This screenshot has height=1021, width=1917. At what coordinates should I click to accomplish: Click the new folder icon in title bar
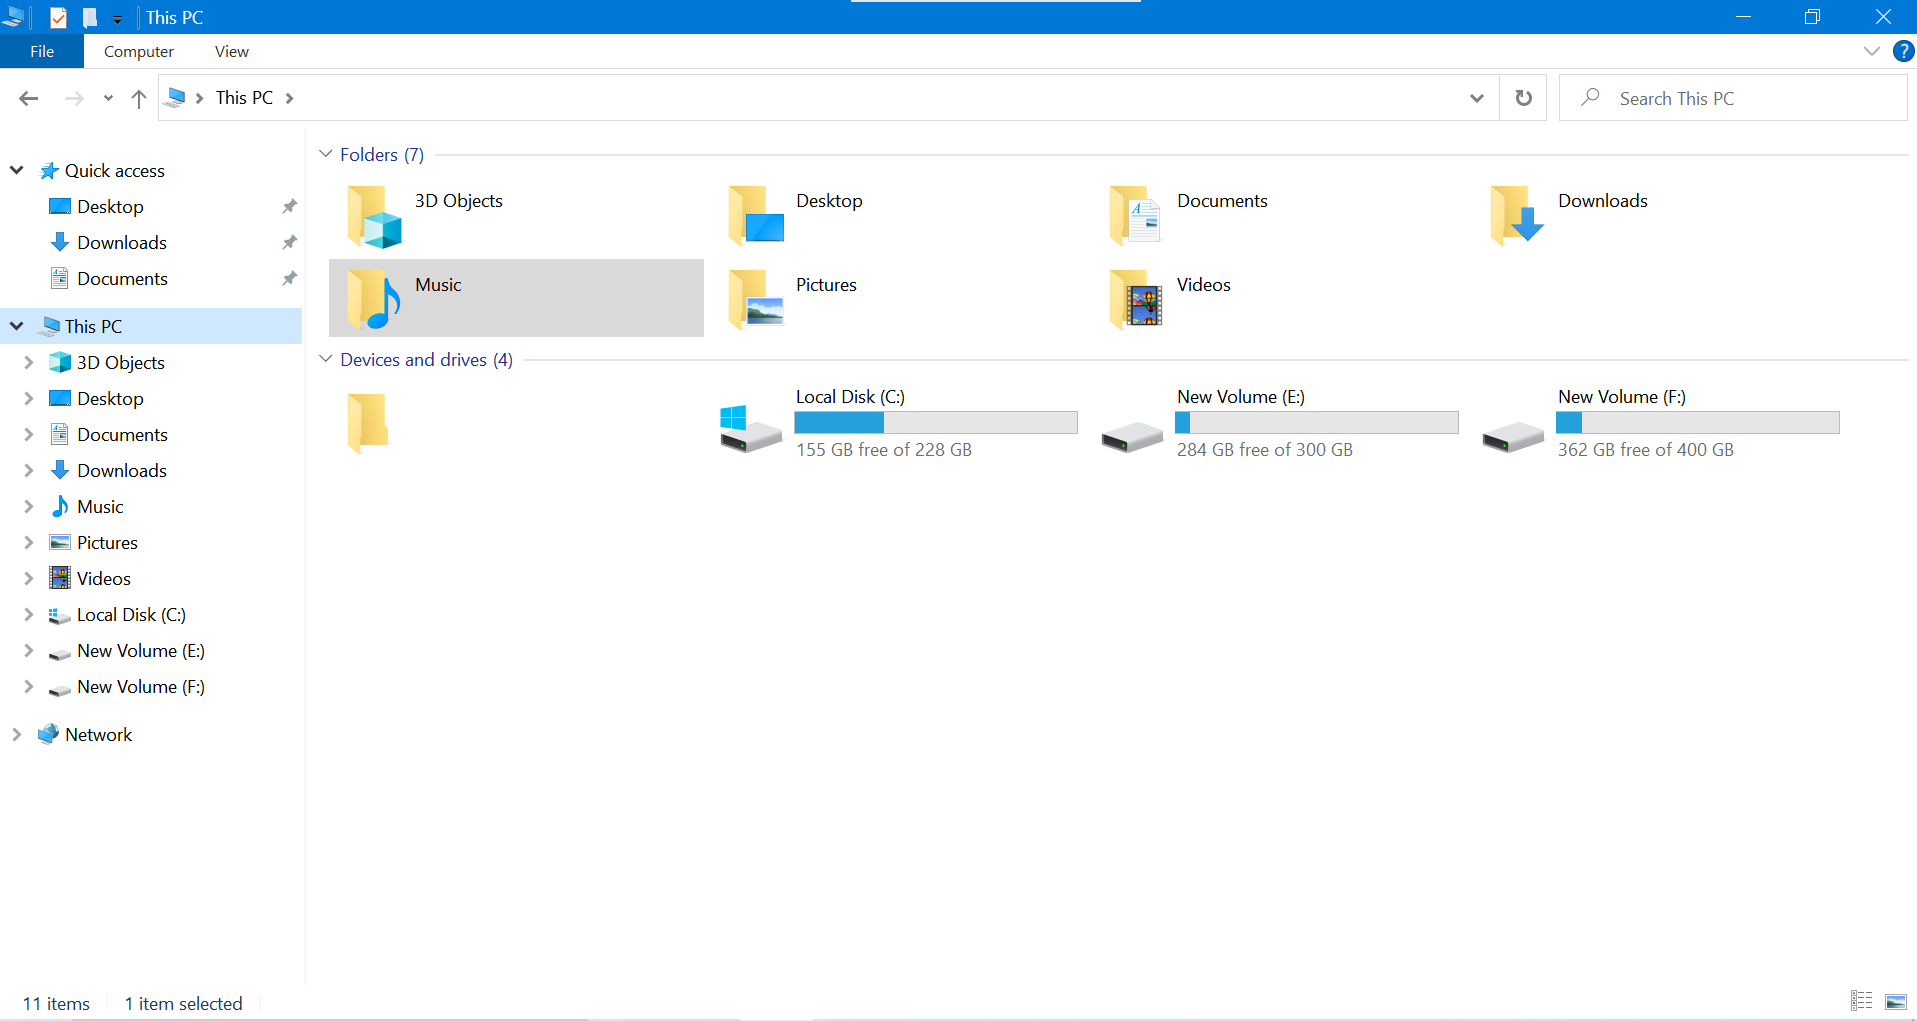point(90,17)
